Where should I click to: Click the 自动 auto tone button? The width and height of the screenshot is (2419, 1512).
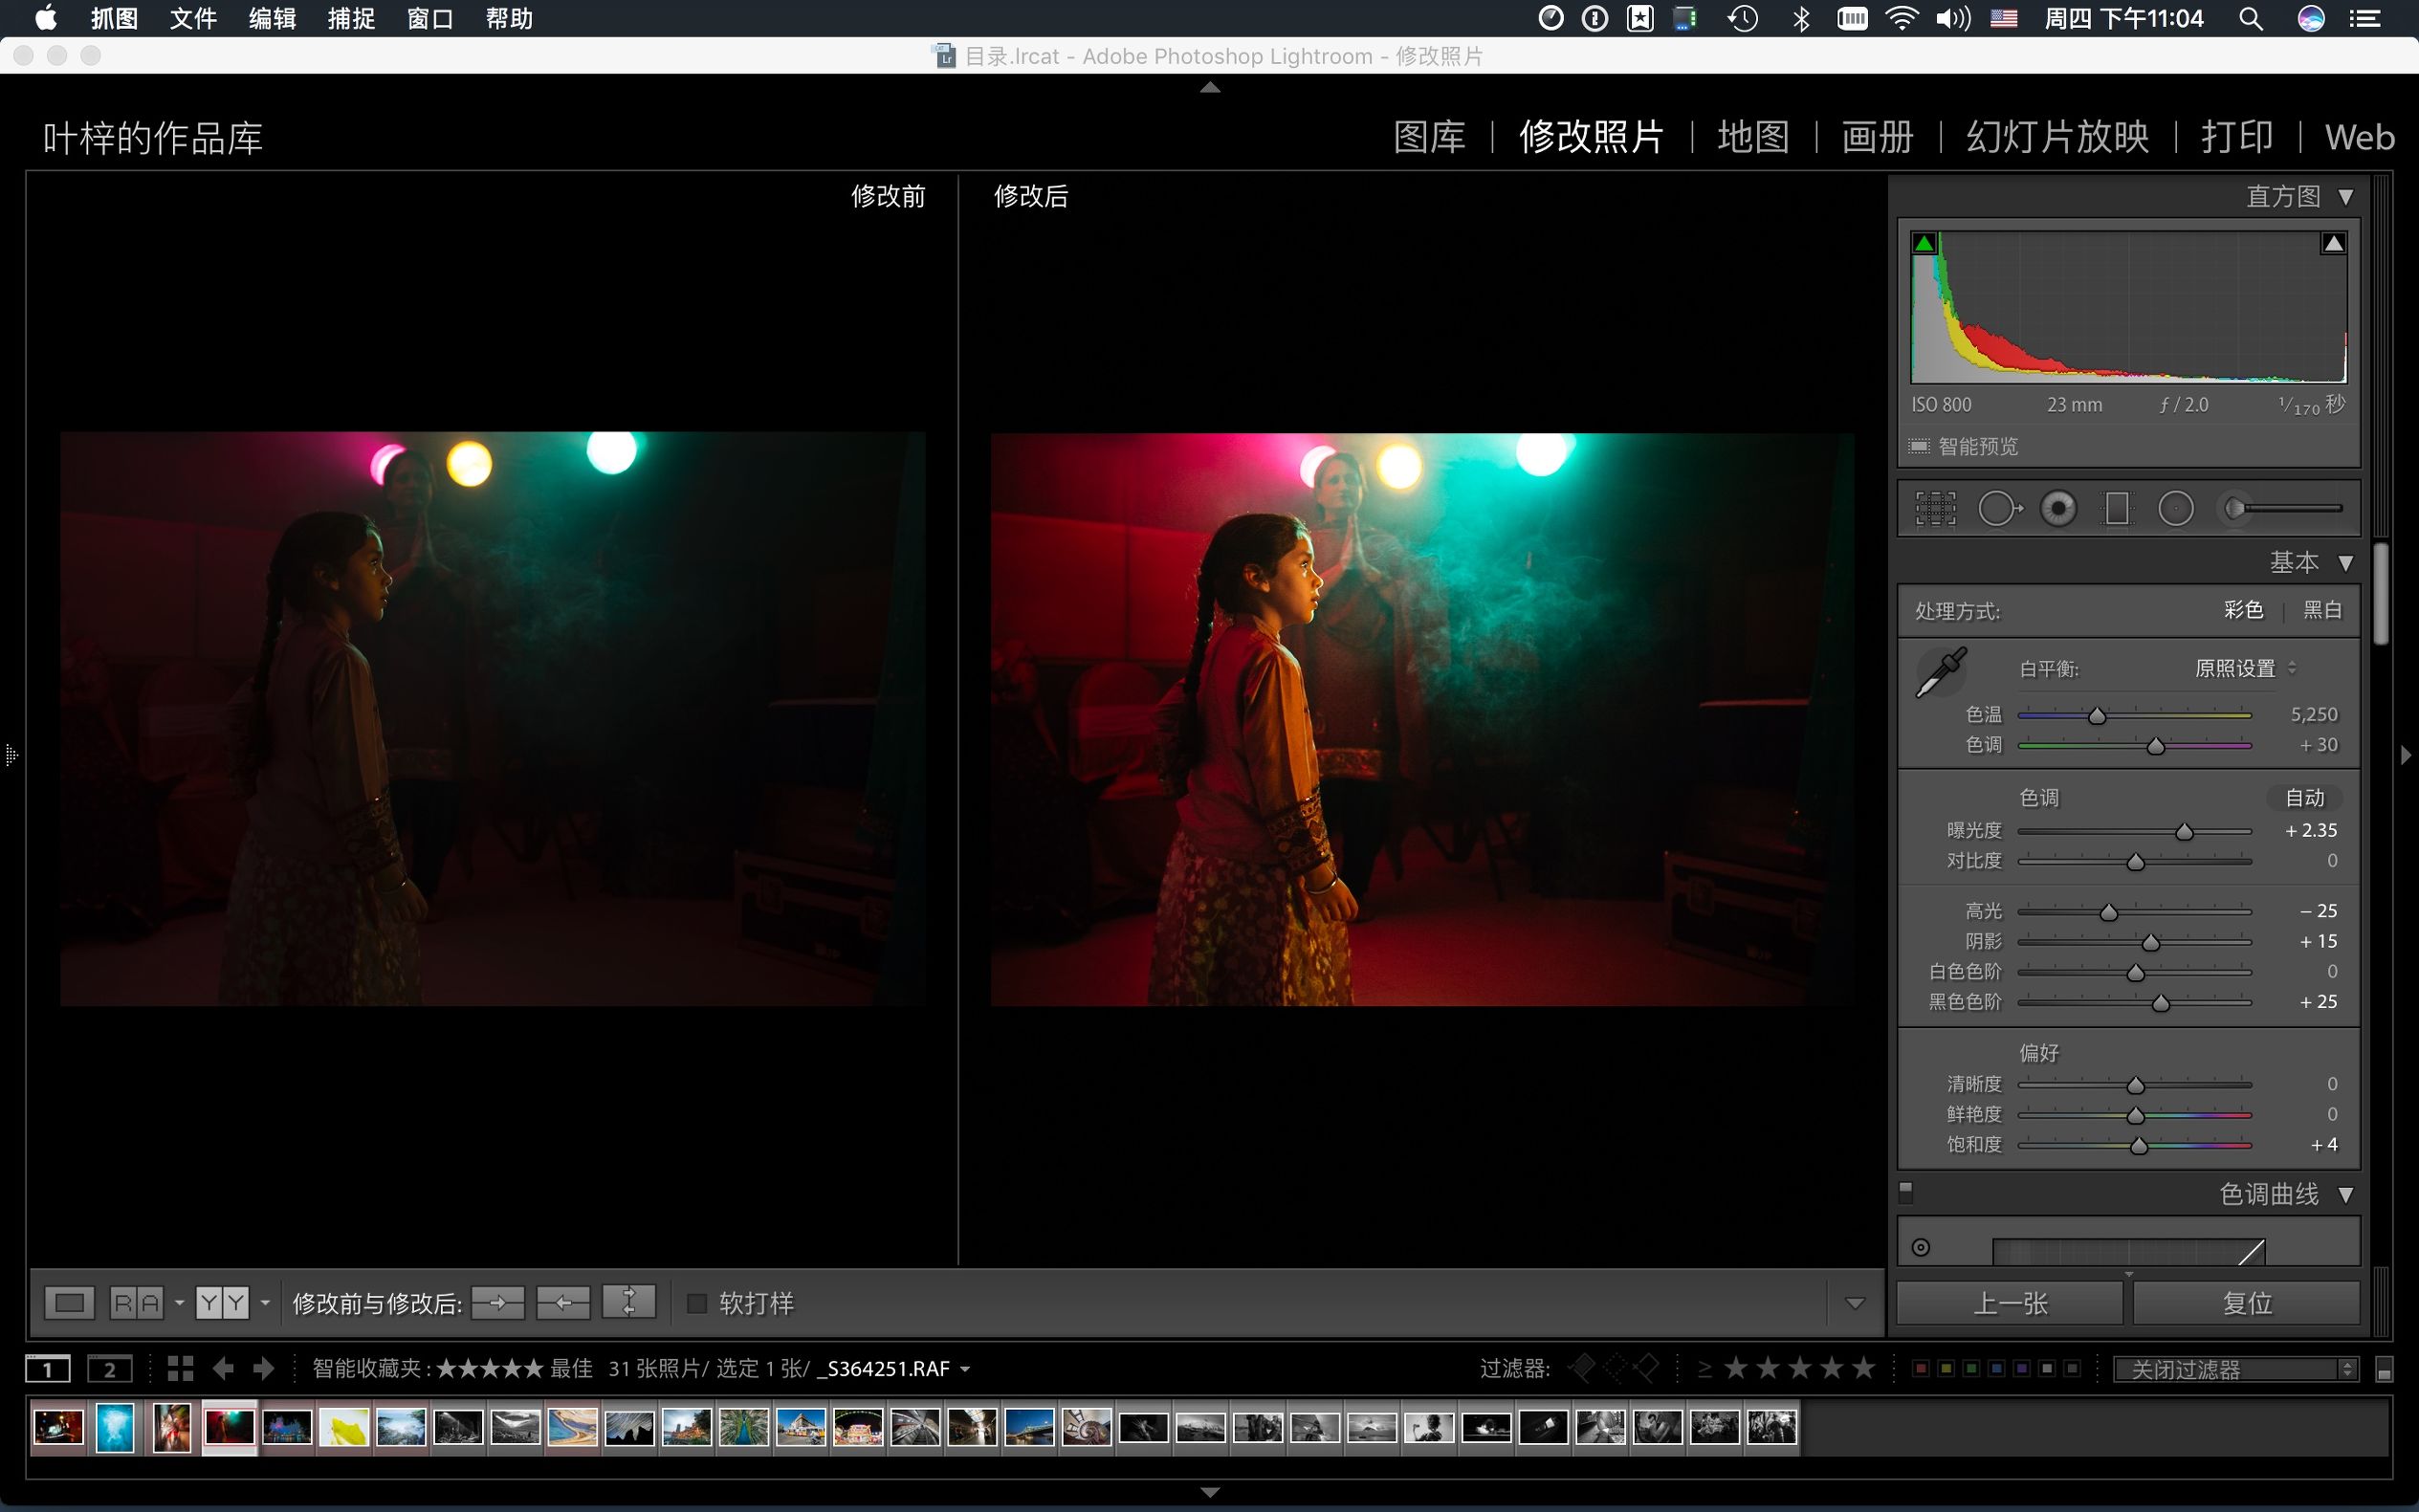[2304, 798]
